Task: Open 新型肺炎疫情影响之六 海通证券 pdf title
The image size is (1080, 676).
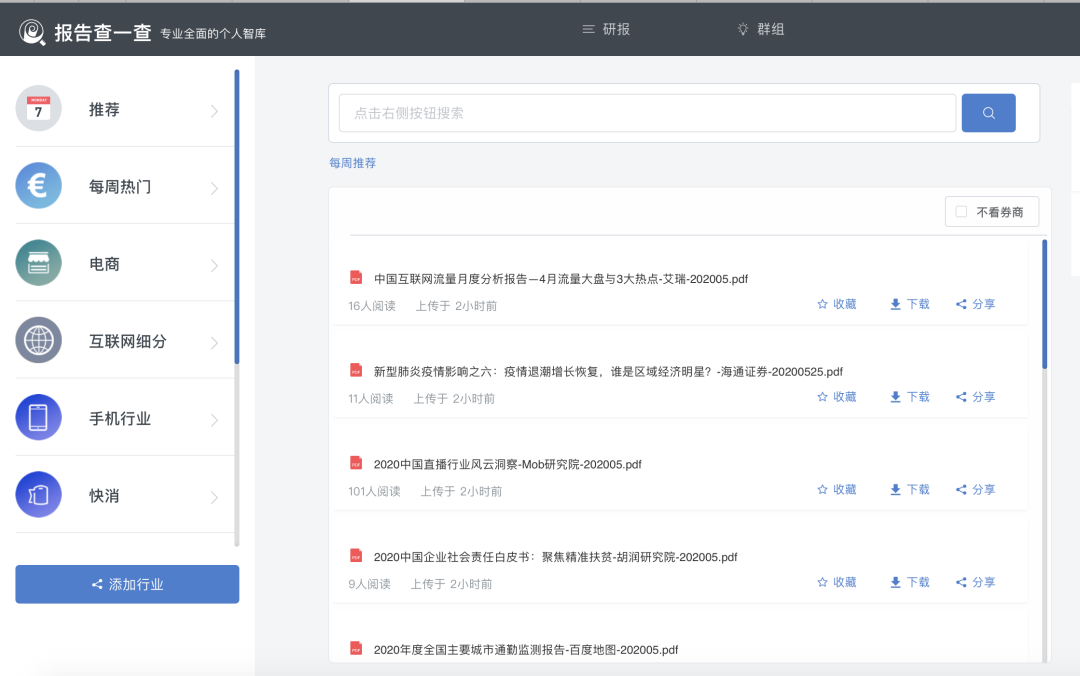Action: (x=608, y=371)
